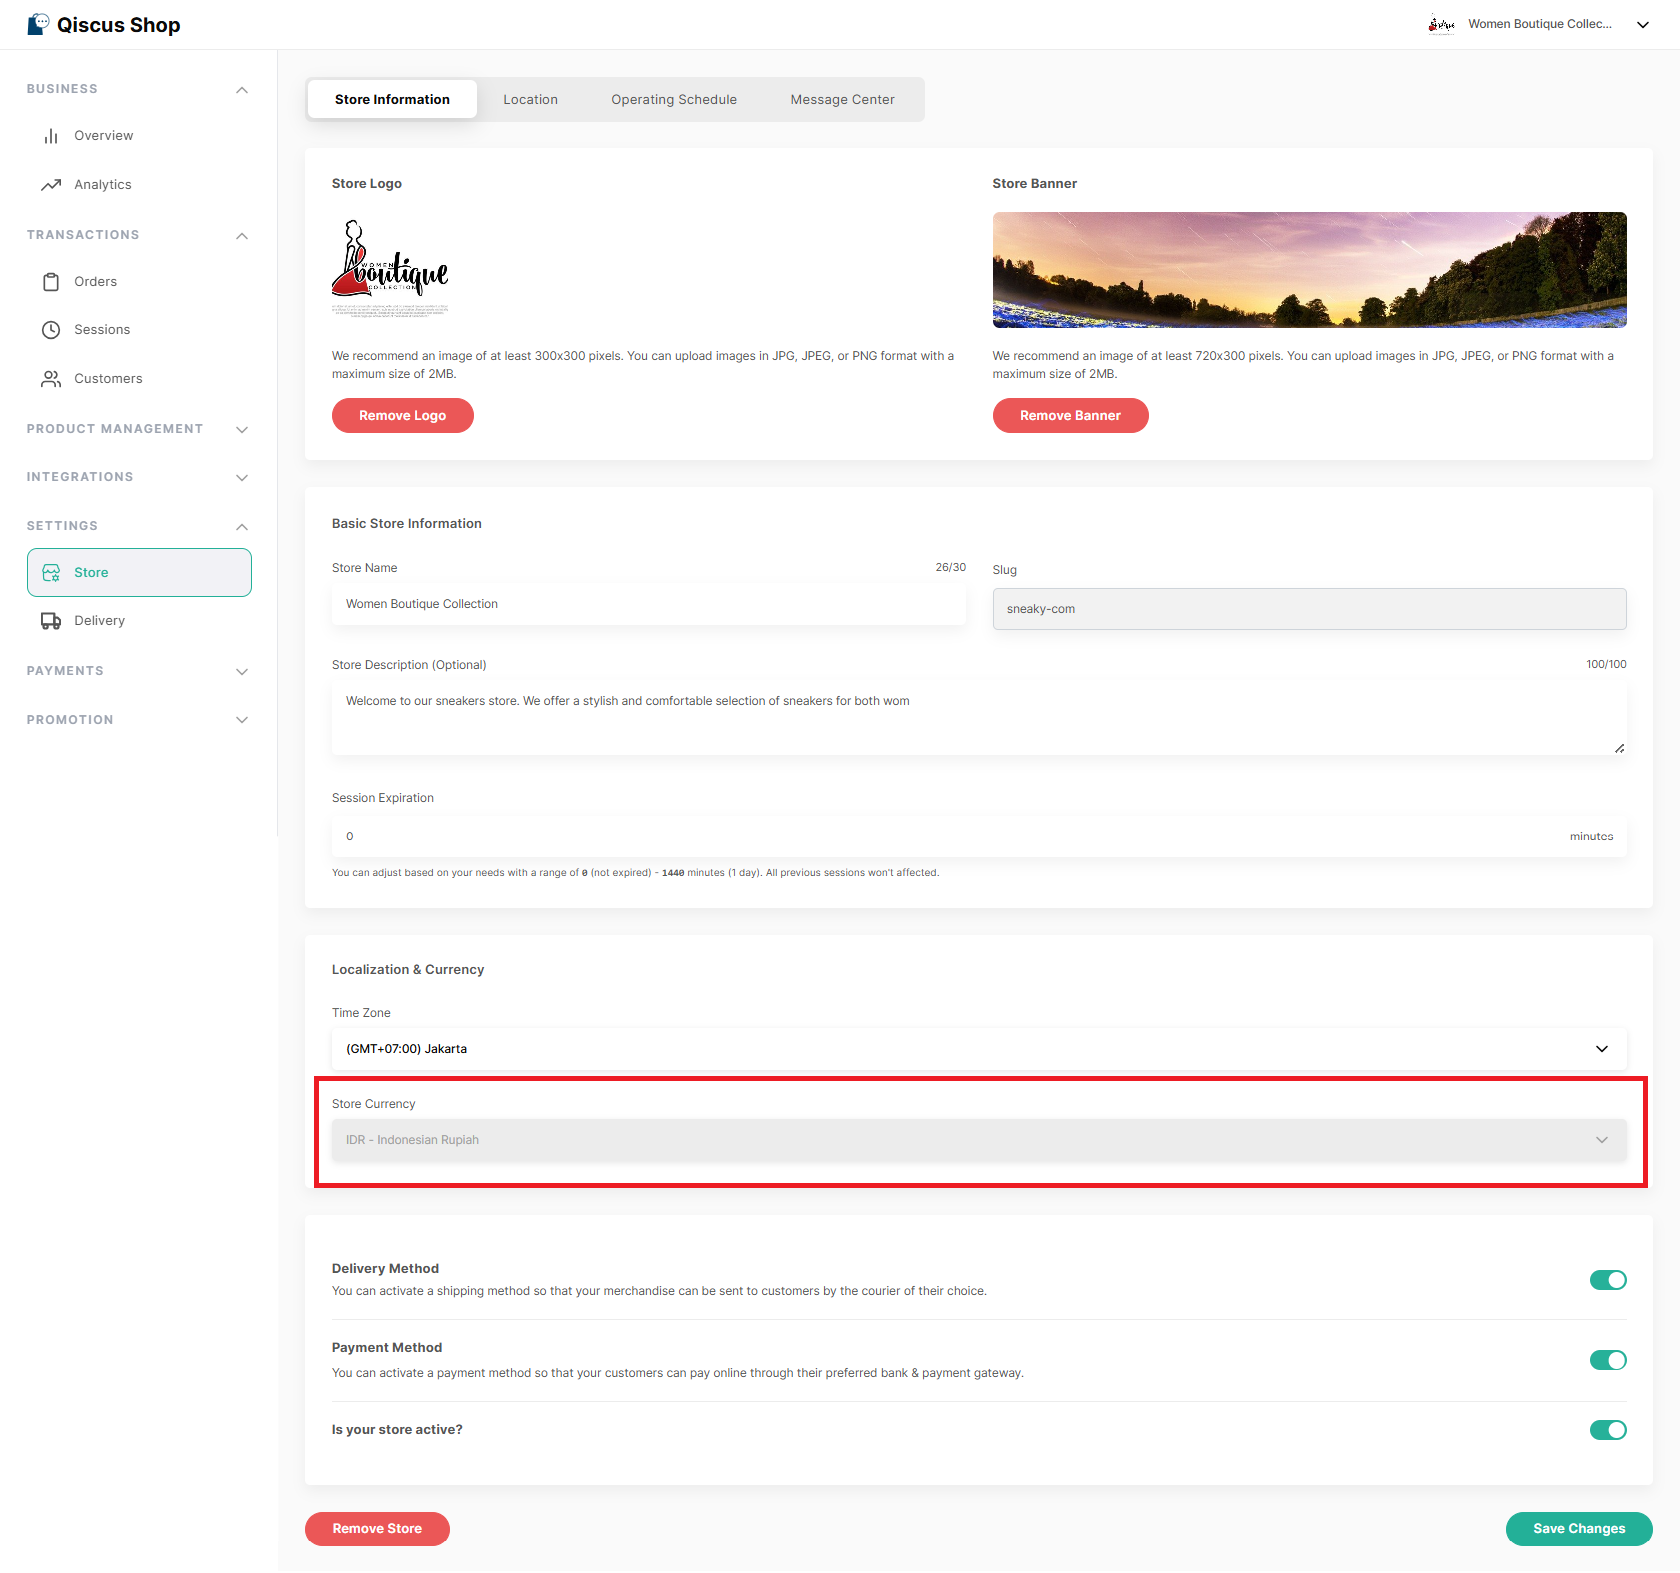Screen dimensions: 1680x1573
Task: Toggle the store active switch
Action: (1607, 1430)
